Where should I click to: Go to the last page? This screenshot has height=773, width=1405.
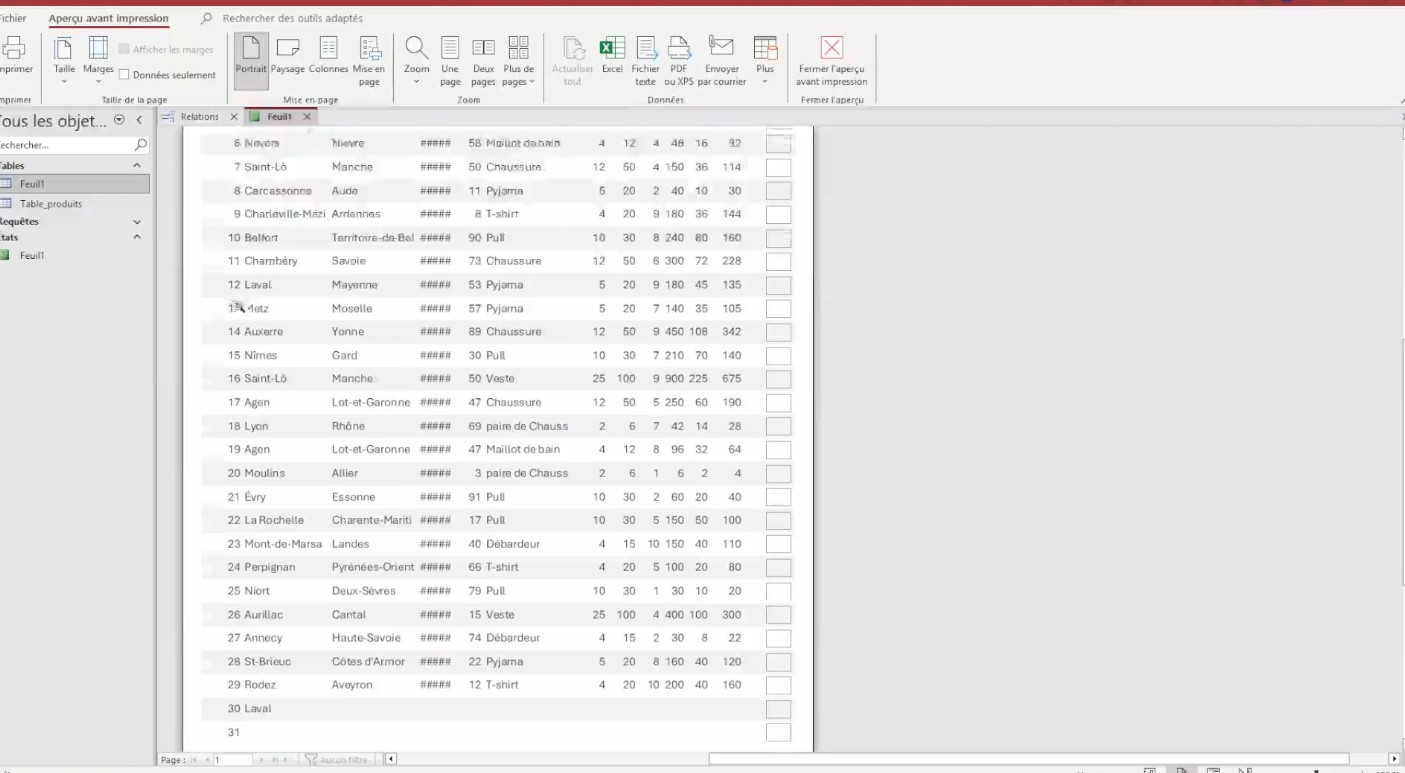(275, 760)
